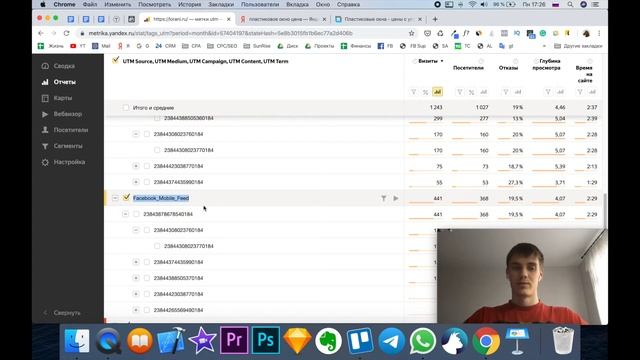Expand the 23844265569490184 row
Screen dimensions: 640x360
coord(136,310)
